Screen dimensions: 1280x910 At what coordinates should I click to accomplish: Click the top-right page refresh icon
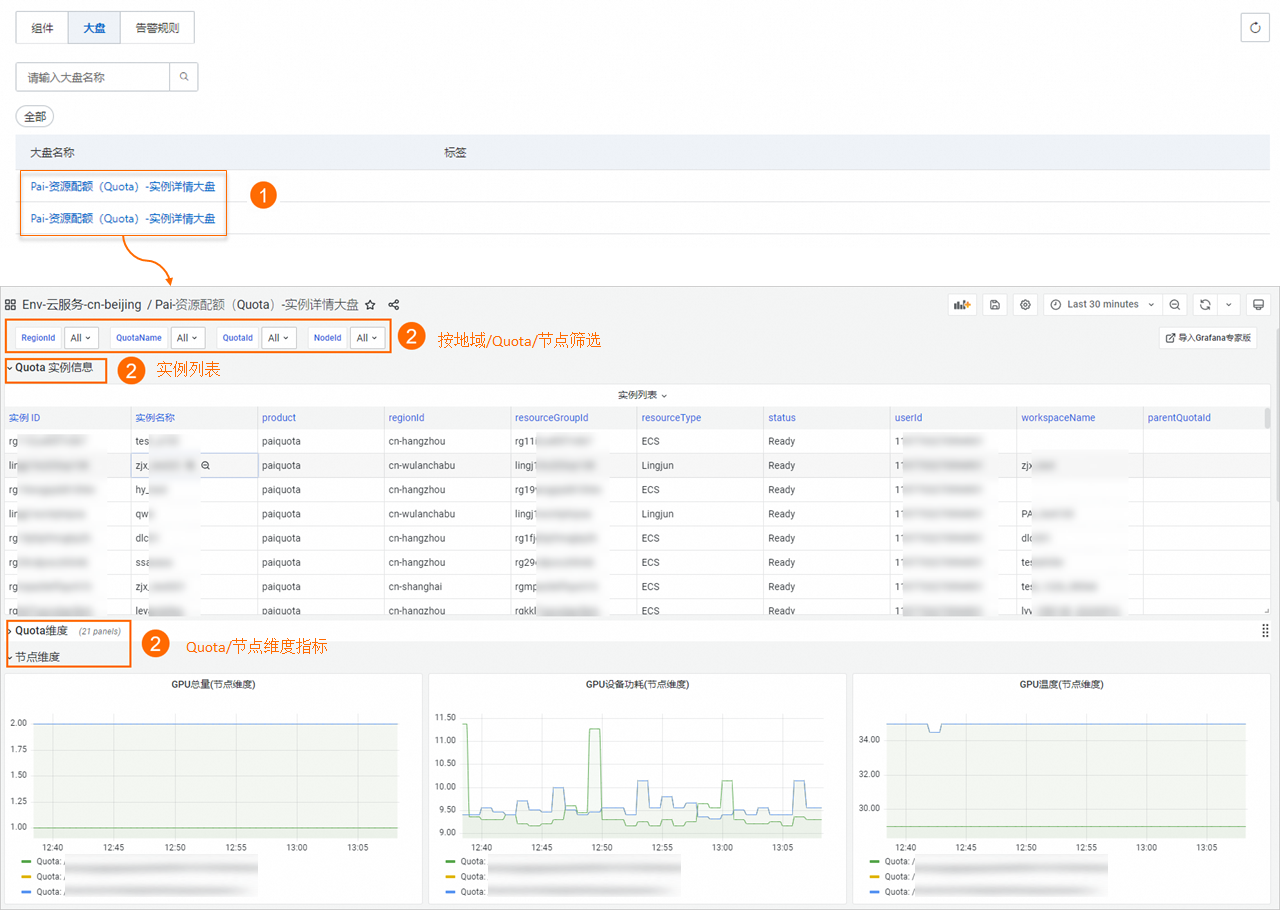point(1255,28)
